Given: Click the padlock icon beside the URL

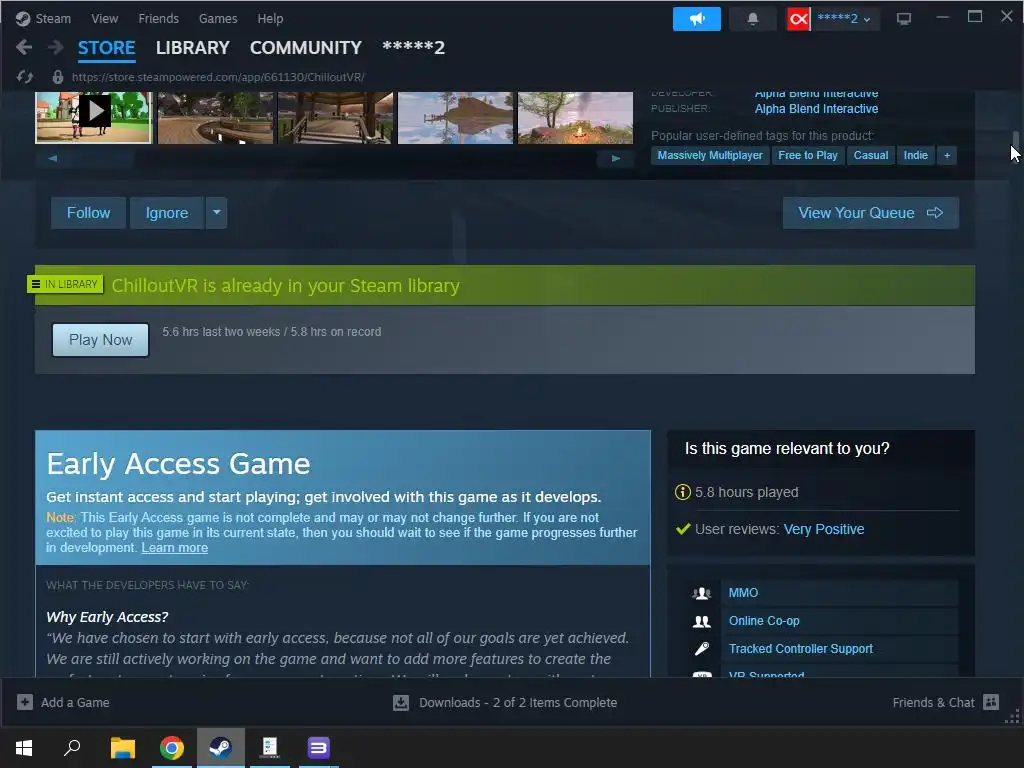Looking at the screenshot, I should click(57, 77).
